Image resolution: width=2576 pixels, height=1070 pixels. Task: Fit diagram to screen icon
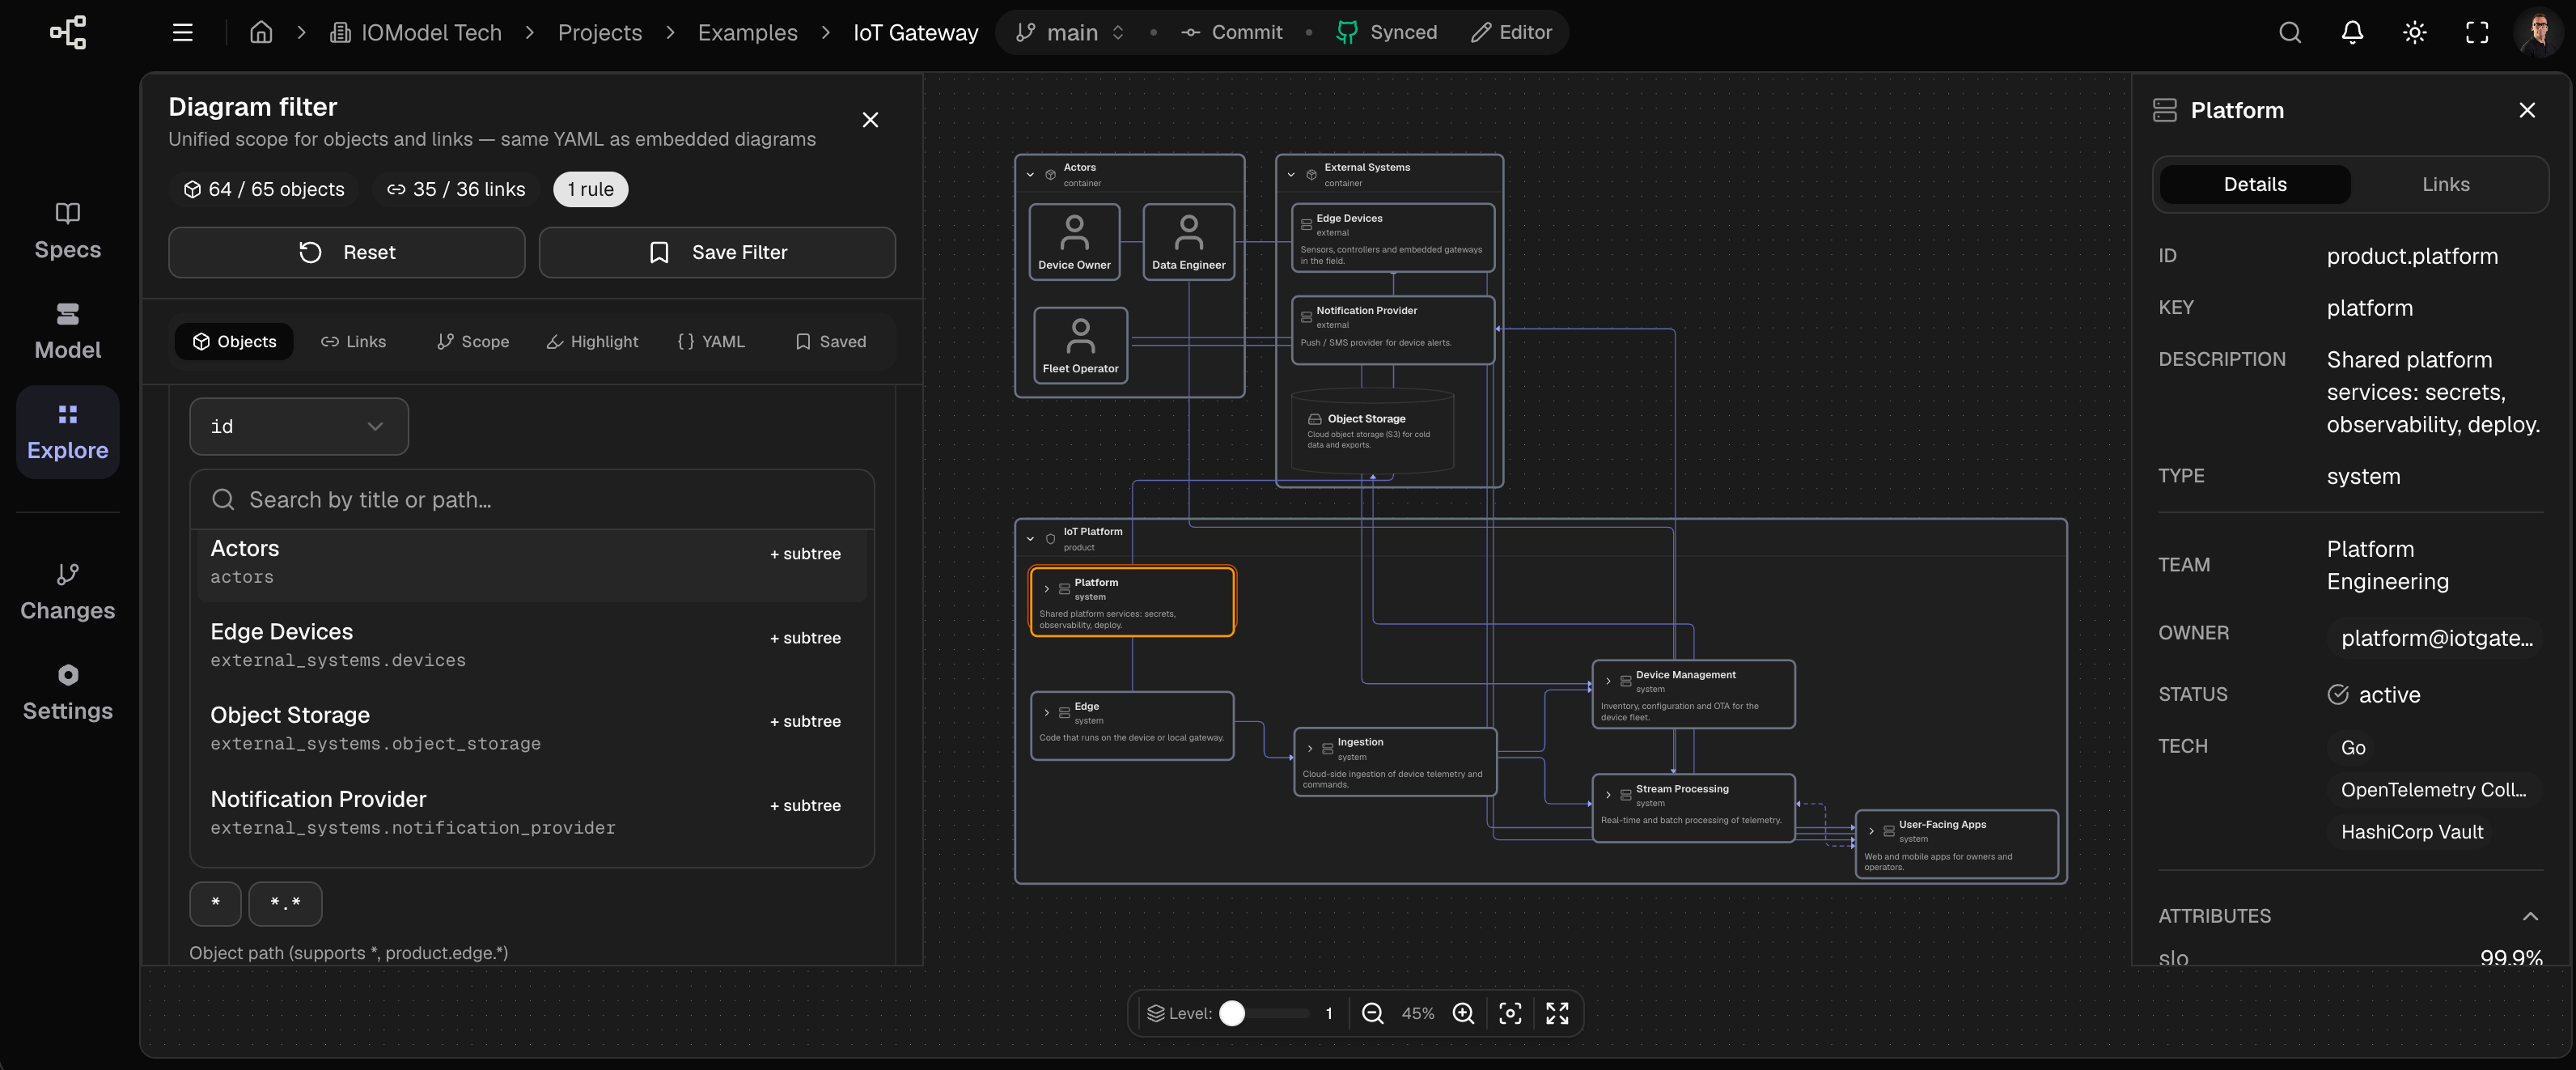(x=1557, y=1013)
